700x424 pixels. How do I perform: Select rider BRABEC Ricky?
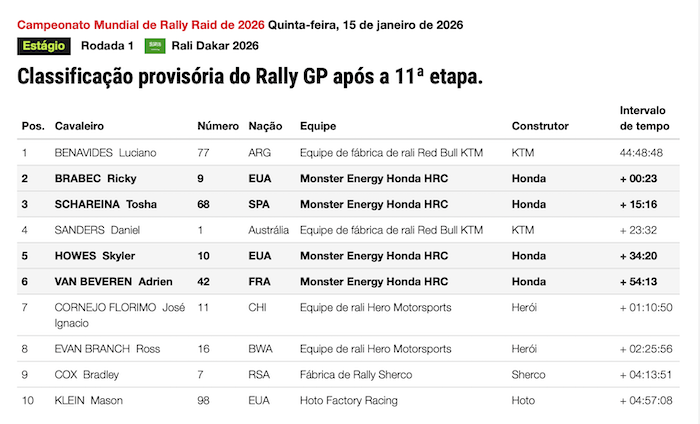(x=96, y=179)
